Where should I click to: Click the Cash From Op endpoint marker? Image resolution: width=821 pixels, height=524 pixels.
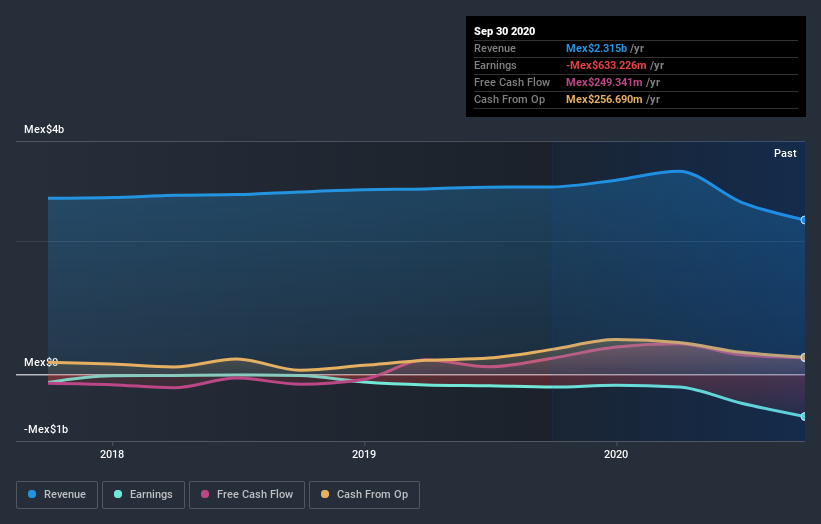pyautogui.click(x=803, y=358)
